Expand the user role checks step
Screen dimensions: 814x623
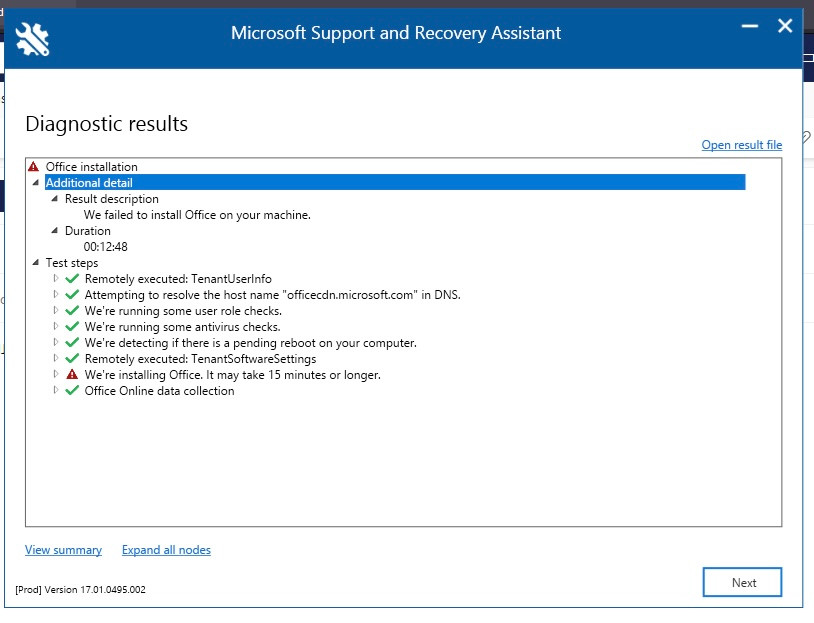pyautogui.click(x=56, y=310)
